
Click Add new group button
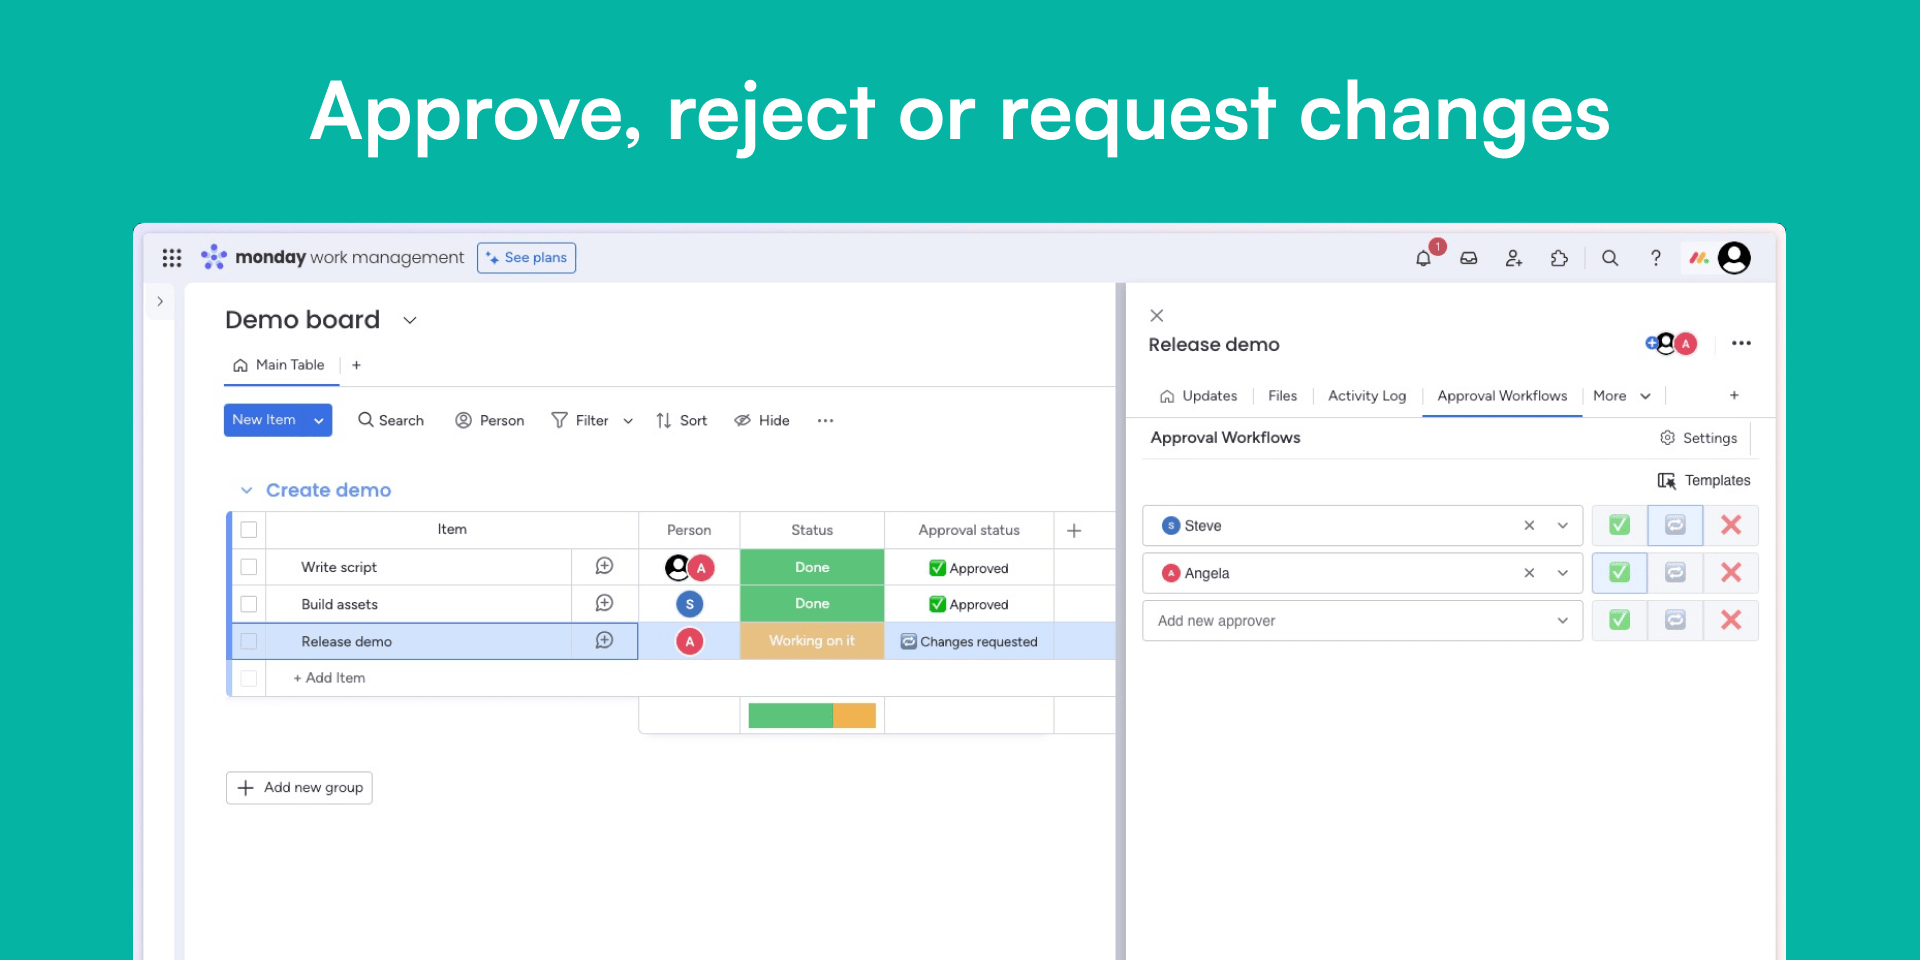click(x=299, y=788)
